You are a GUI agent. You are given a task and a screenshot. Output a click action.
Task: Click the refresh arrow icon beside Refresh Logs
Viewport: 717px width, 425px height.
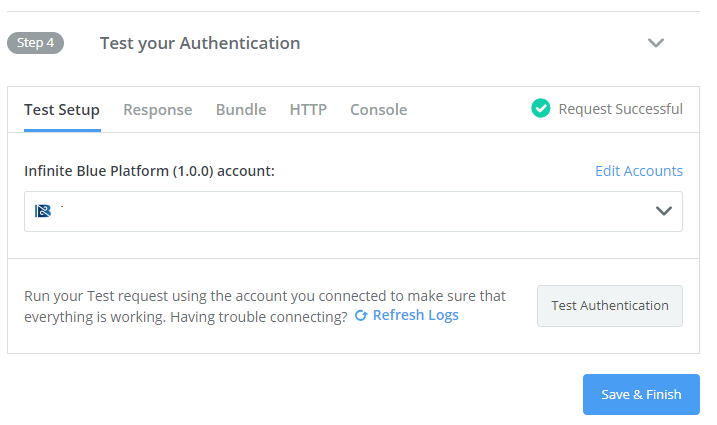click(361, 315)
